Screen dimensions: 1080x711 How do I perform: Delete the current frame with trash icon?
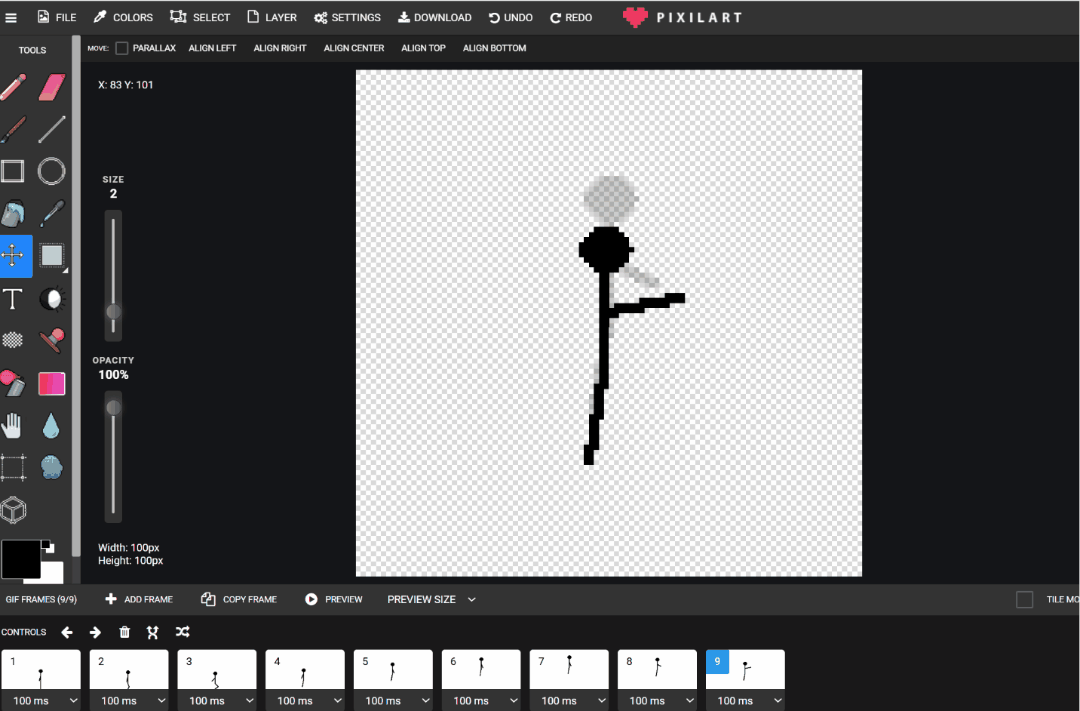125,632
